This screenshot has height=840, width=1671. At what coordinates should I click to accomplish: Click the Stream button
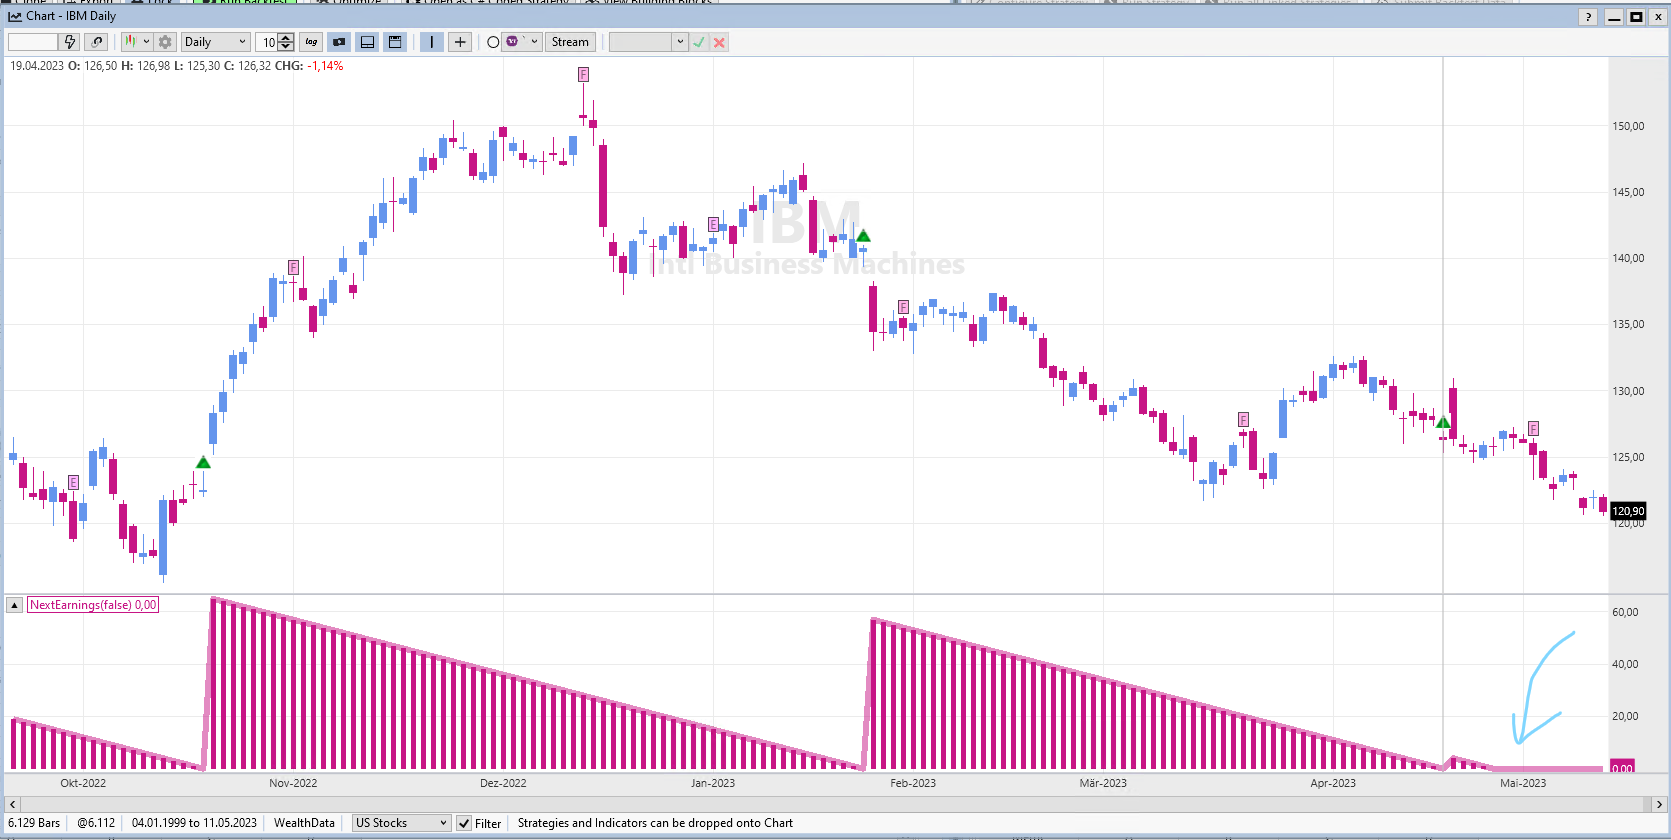click(570, 42)
